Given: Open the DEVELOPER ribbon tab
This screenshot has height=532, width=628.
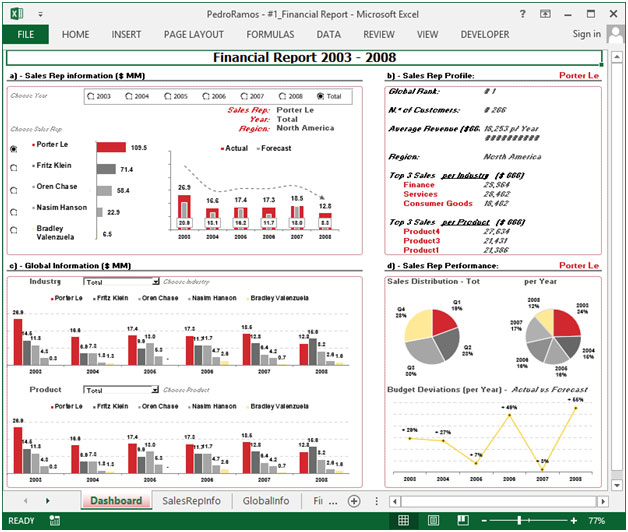Looking at the screenshot, I should 485,34.
